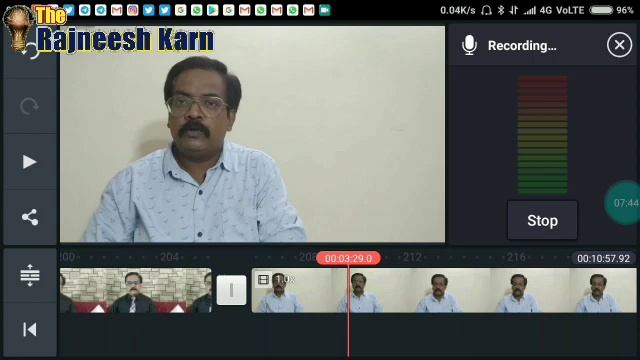Screen dimensions: 640x360
Task: Tap the microphone icon beside Recording
Action: click(469, 45)
